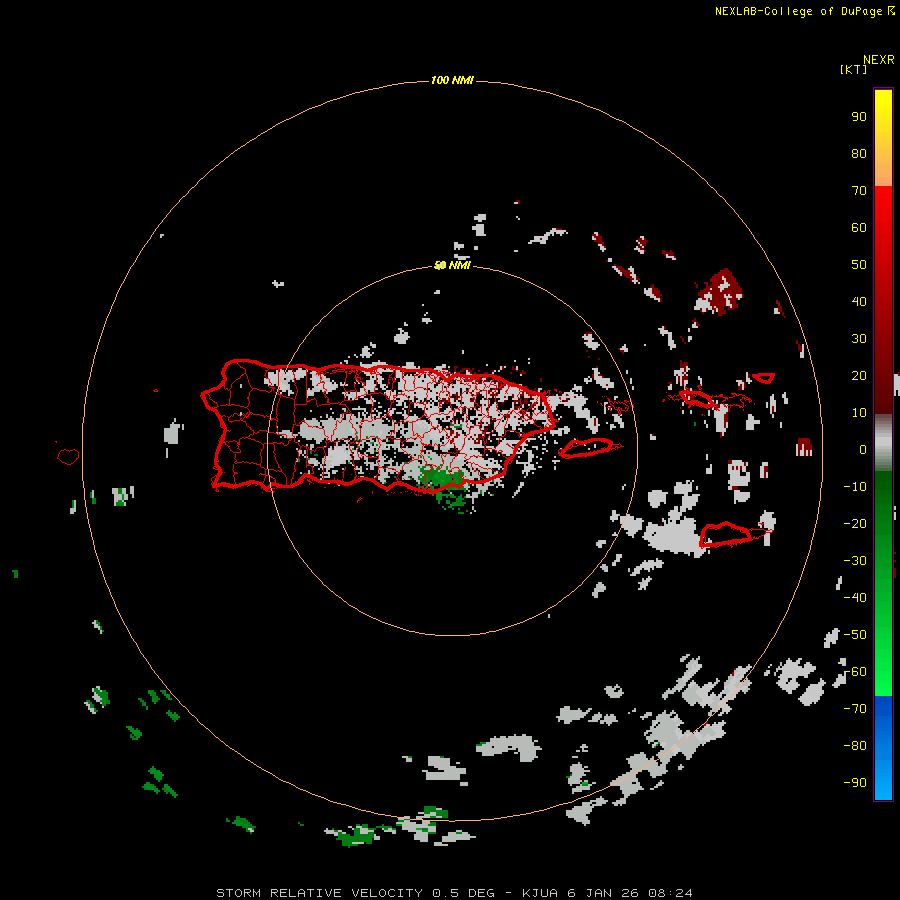Viewport: 900px width, 900px height.
Task: Click the 100 NMI range ring label
Action: (452, 80)
